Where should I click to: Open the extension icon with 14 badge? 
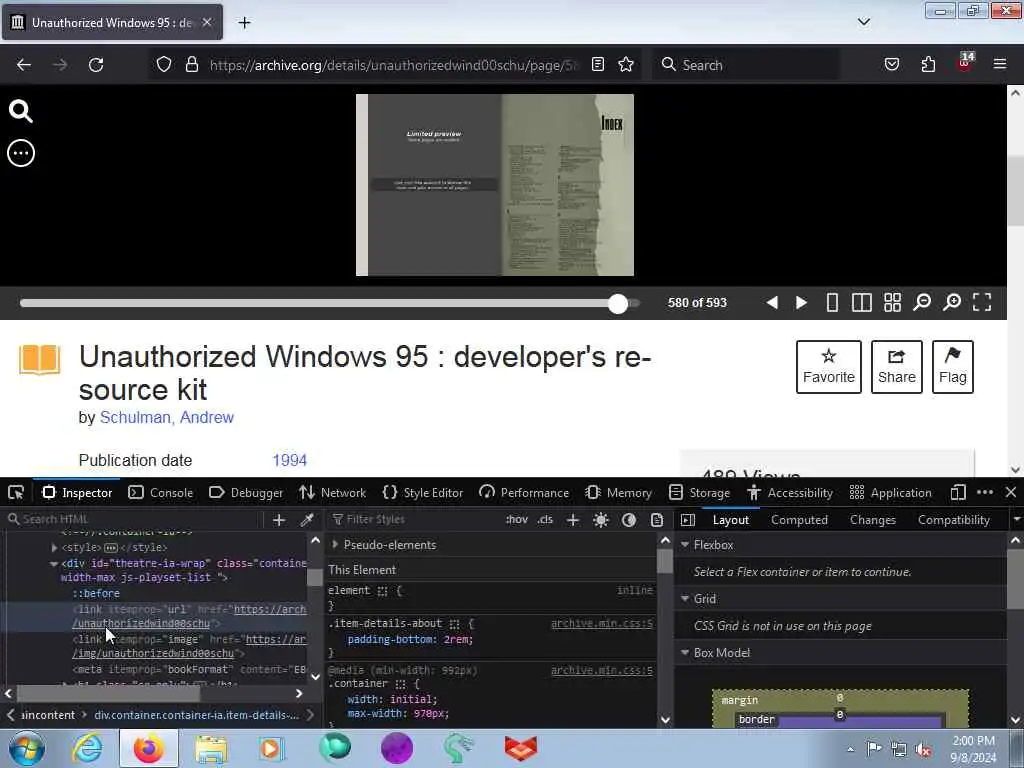tap(964, 63)
